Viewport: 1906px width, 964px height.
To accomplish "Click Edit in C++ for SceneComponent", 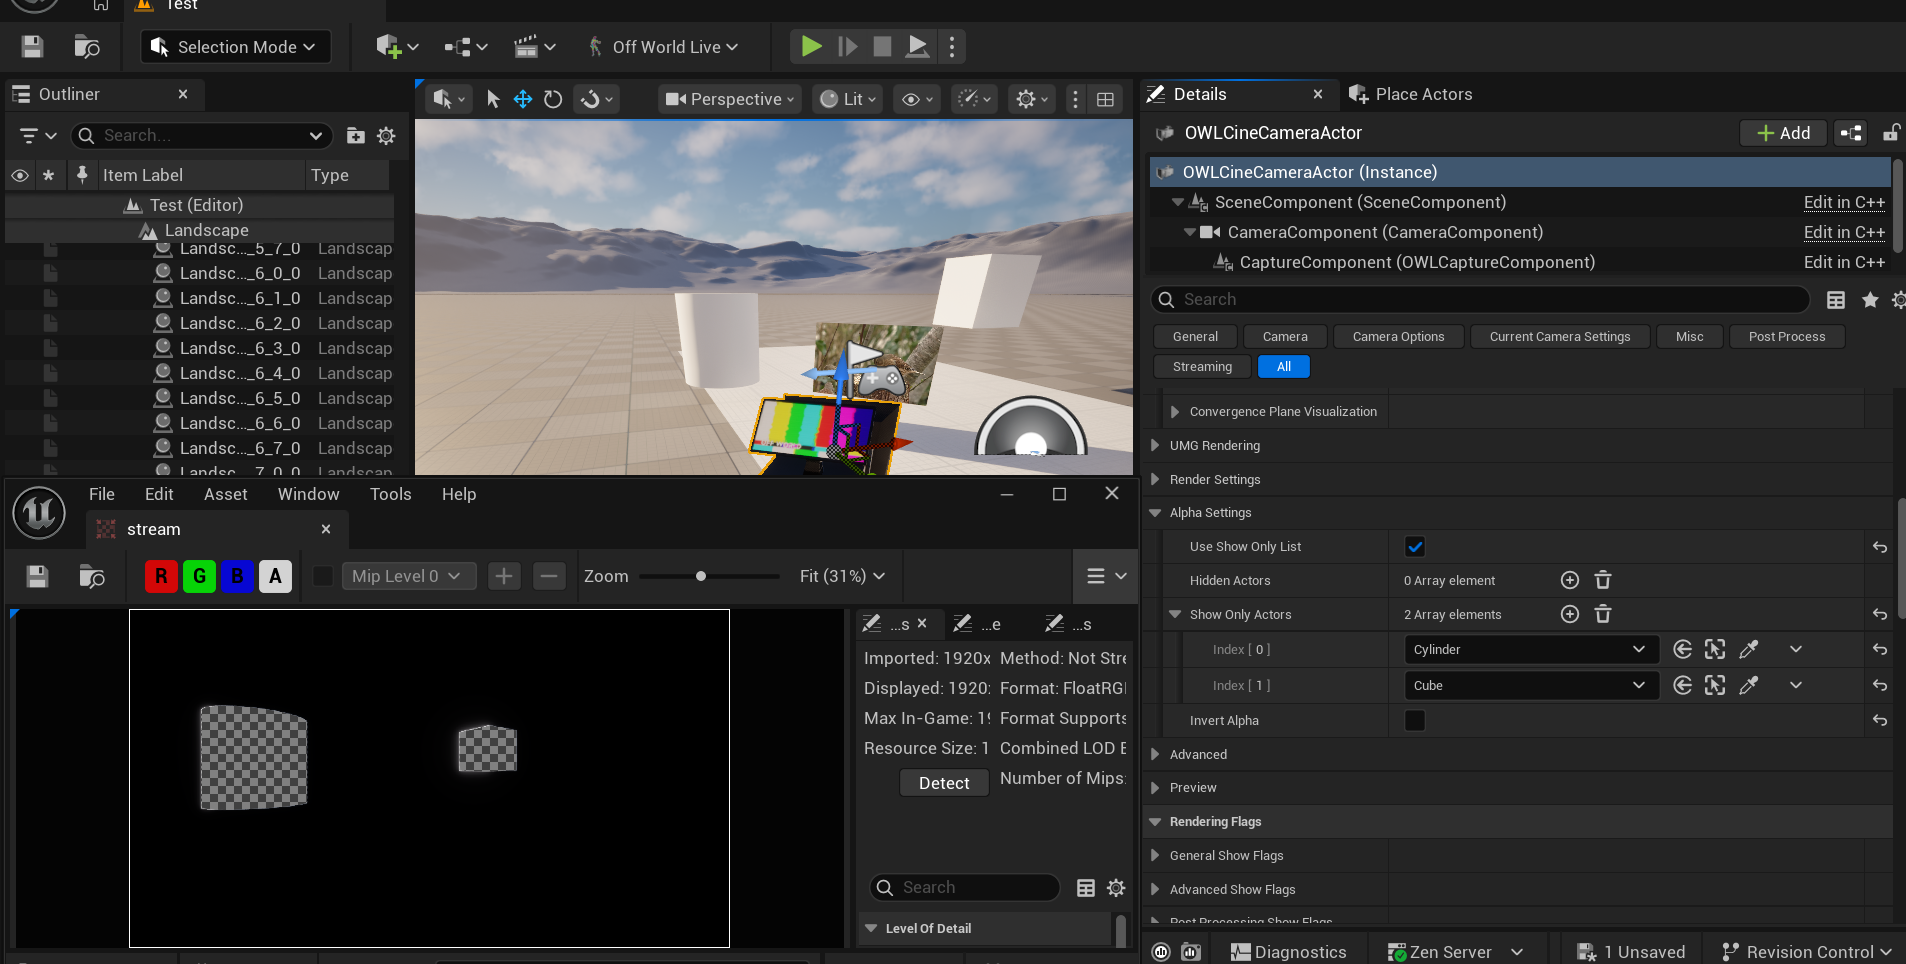I will pos(1844,203).
